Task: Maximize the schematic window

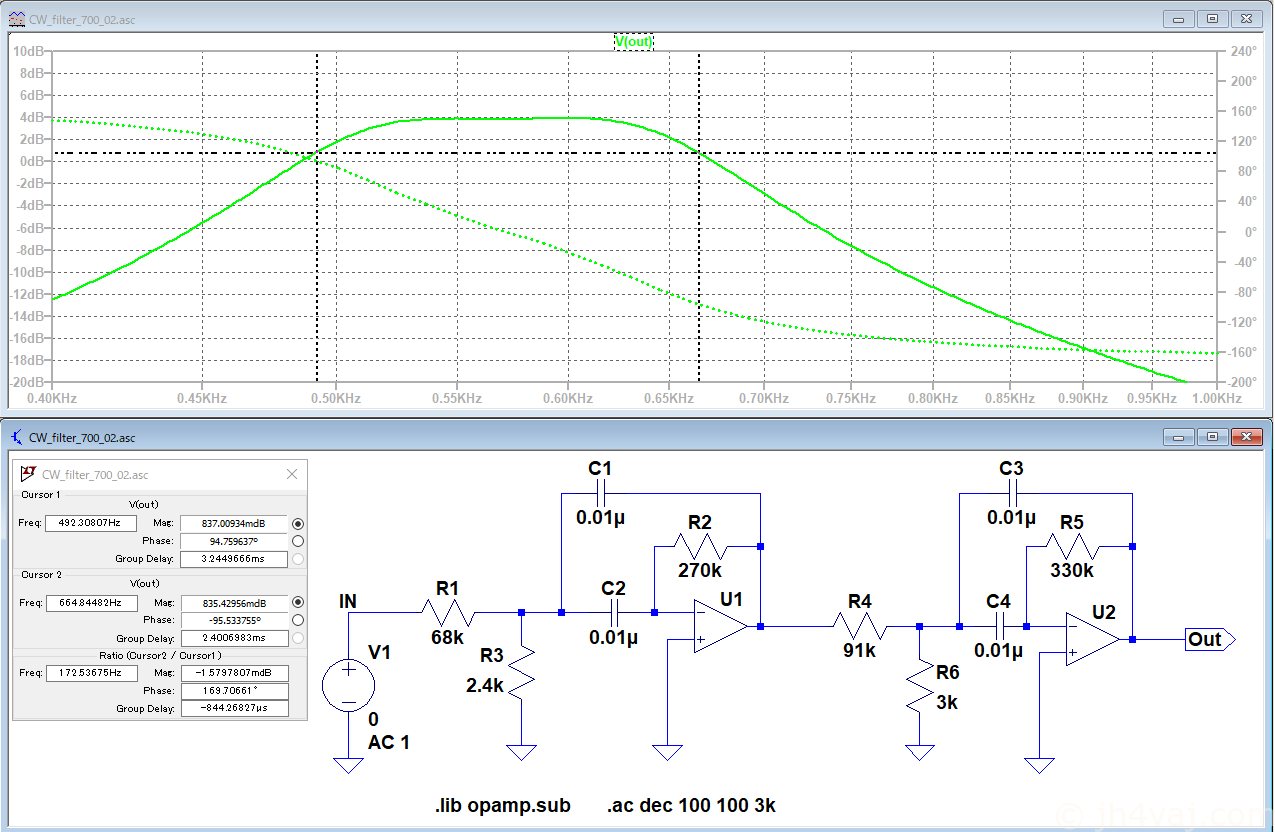Action: pos(1212,437)
